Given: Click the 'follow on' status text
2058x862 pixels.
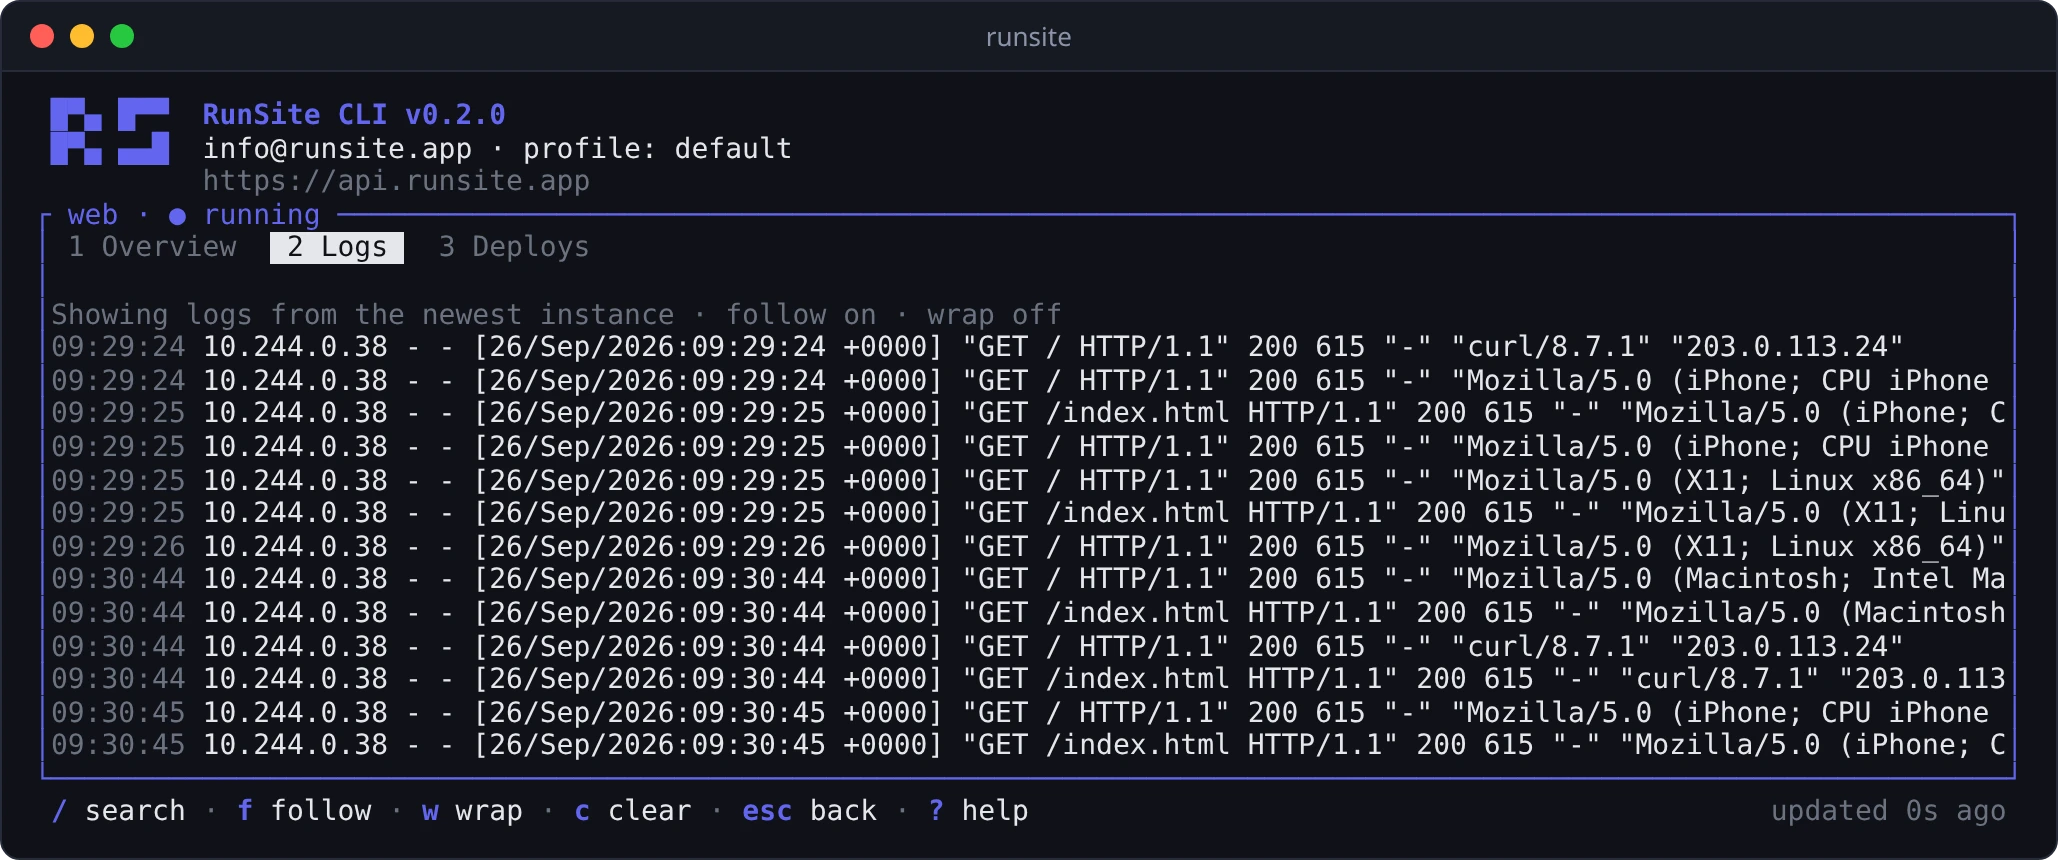Looking at the screenshot, I should 801,314.
